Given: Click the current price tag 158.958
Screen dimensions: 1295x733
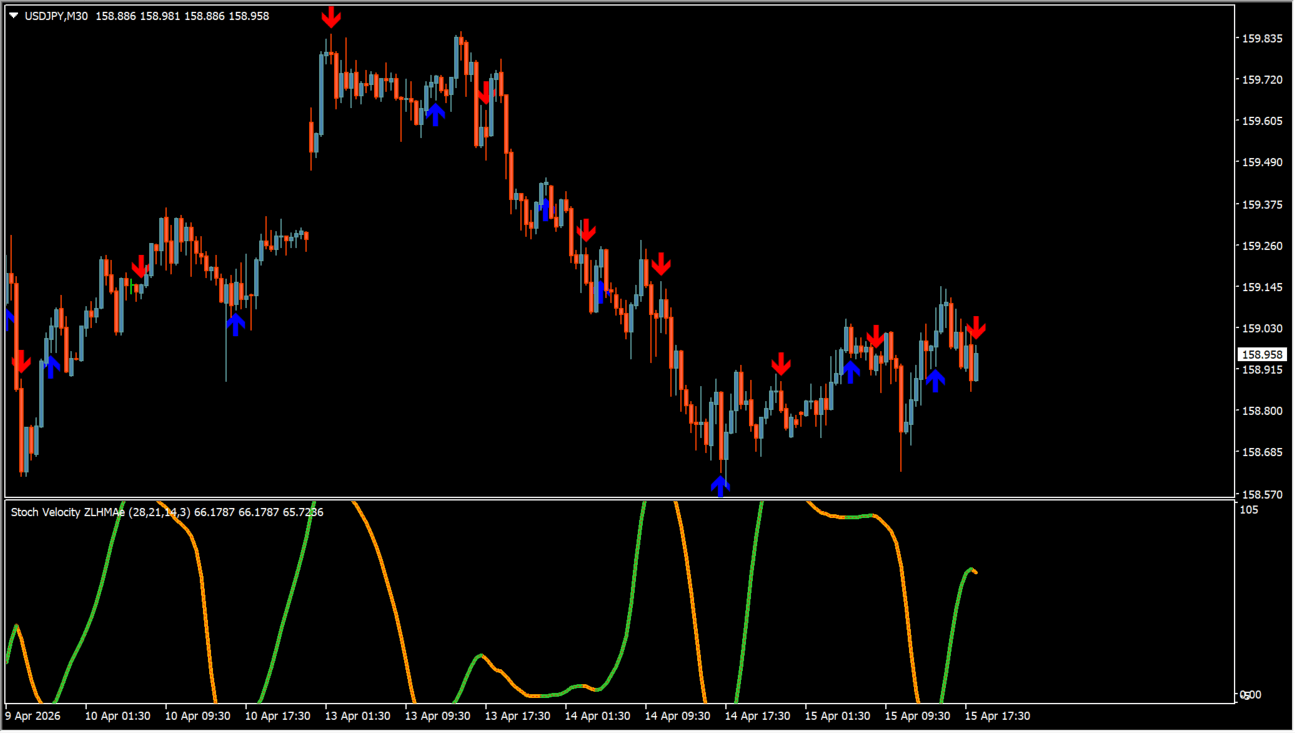Looking at the screenshot, I should (1261, 355).
